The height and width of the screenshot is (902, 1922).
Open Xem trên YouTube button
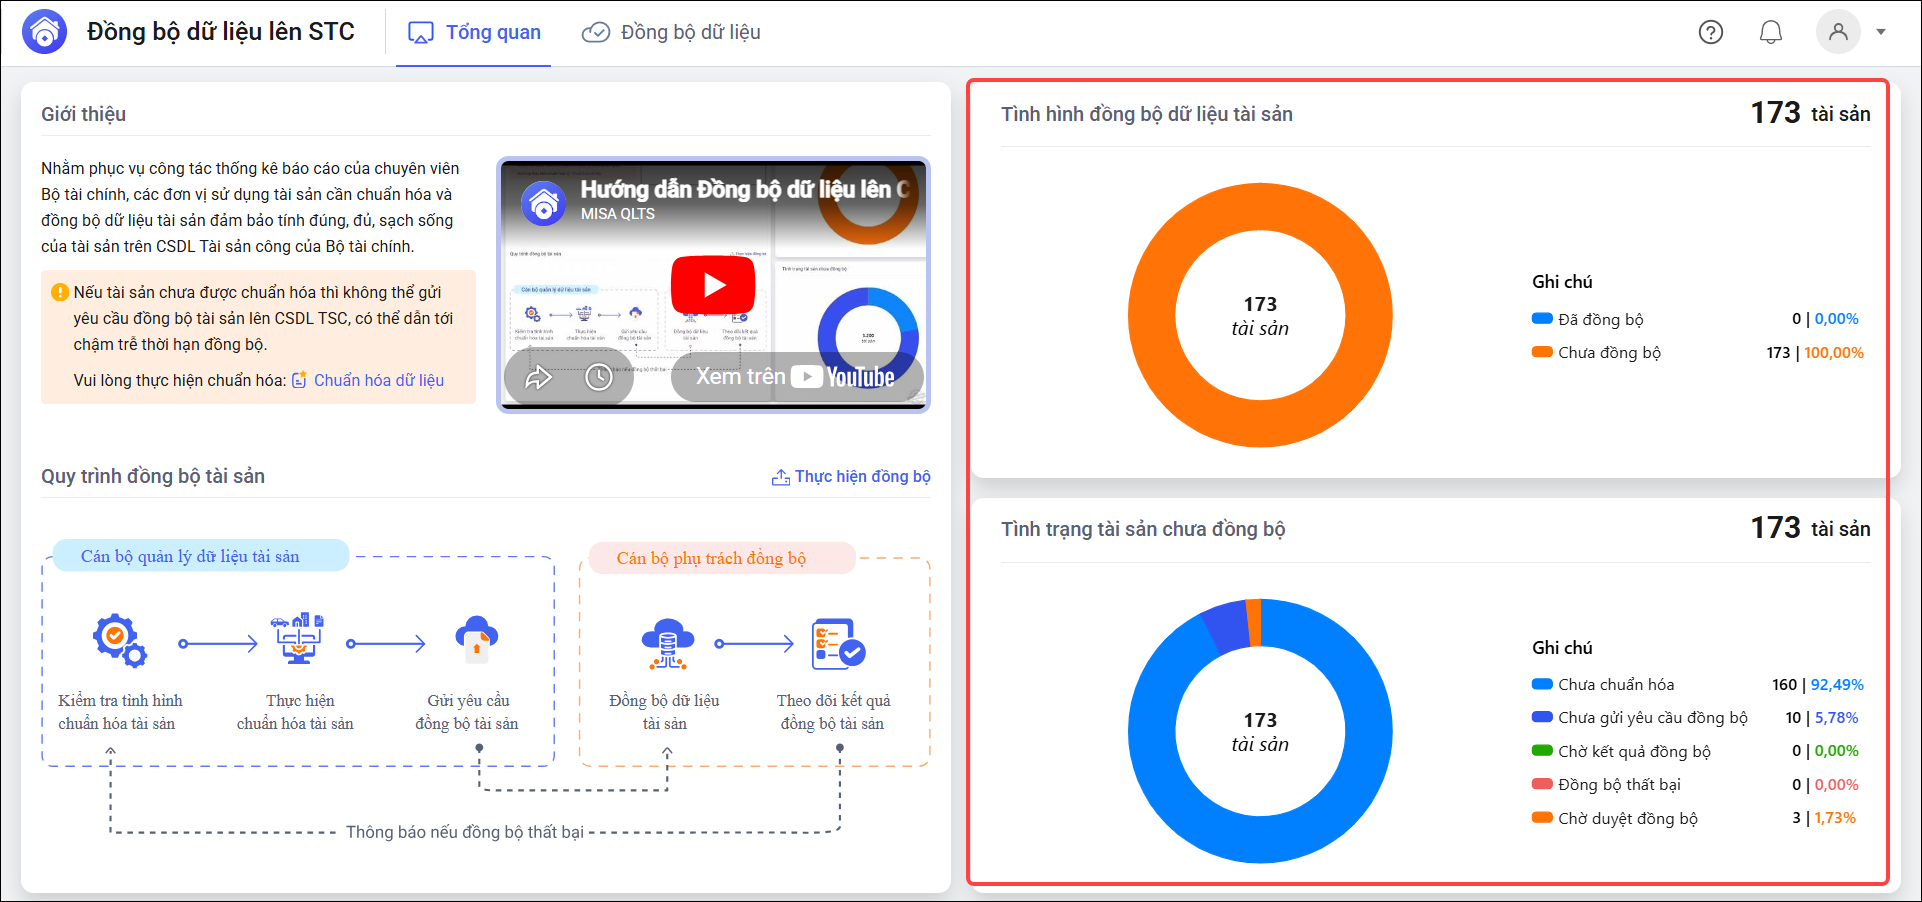pyautogui.click(x=796, y=377)
